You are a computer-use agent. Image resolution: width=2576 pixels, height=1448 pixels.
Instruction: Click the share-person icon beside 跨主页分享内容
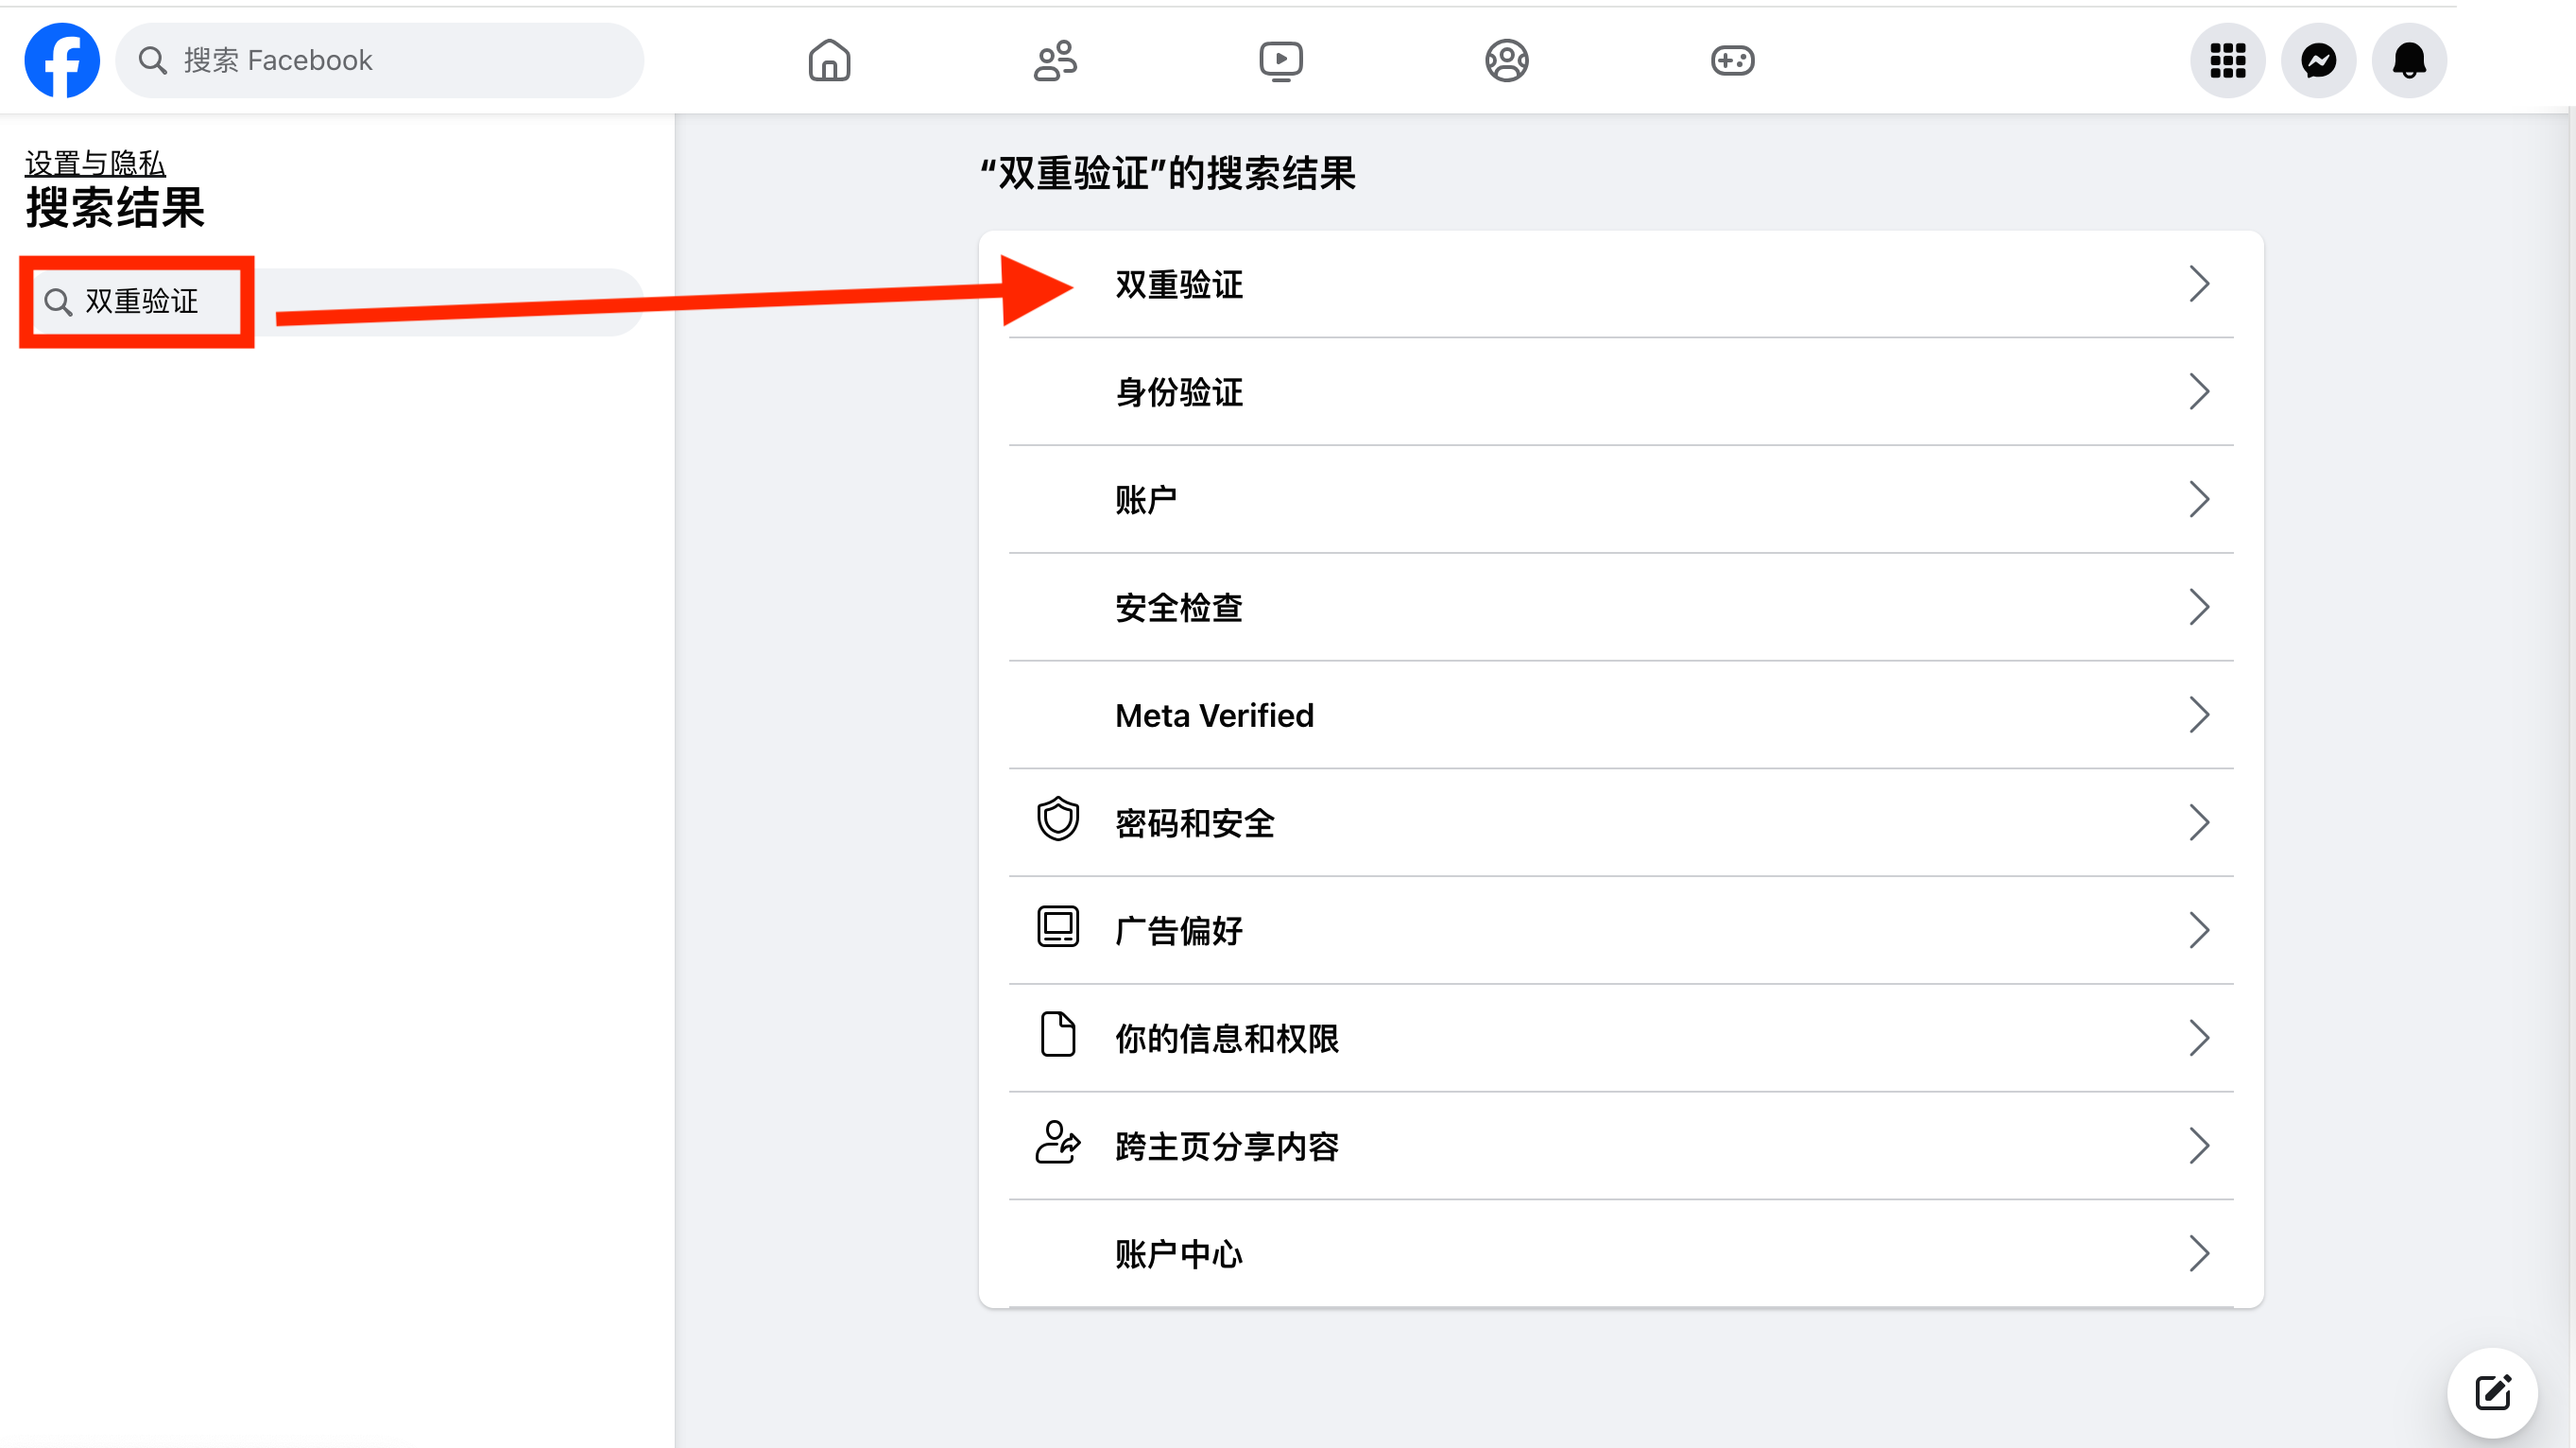[1058, 1143]
